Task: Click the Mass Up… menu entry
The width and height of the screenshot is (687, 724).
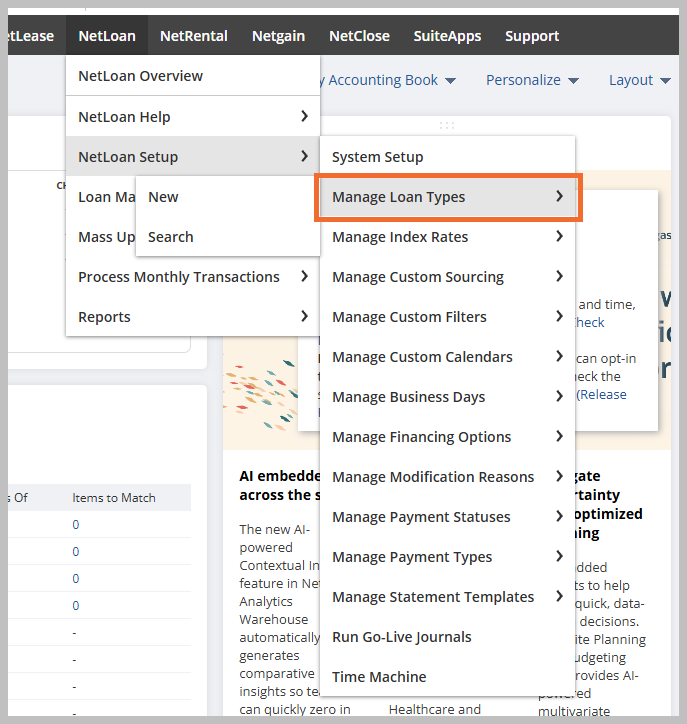Action: (x=101, y=236)
